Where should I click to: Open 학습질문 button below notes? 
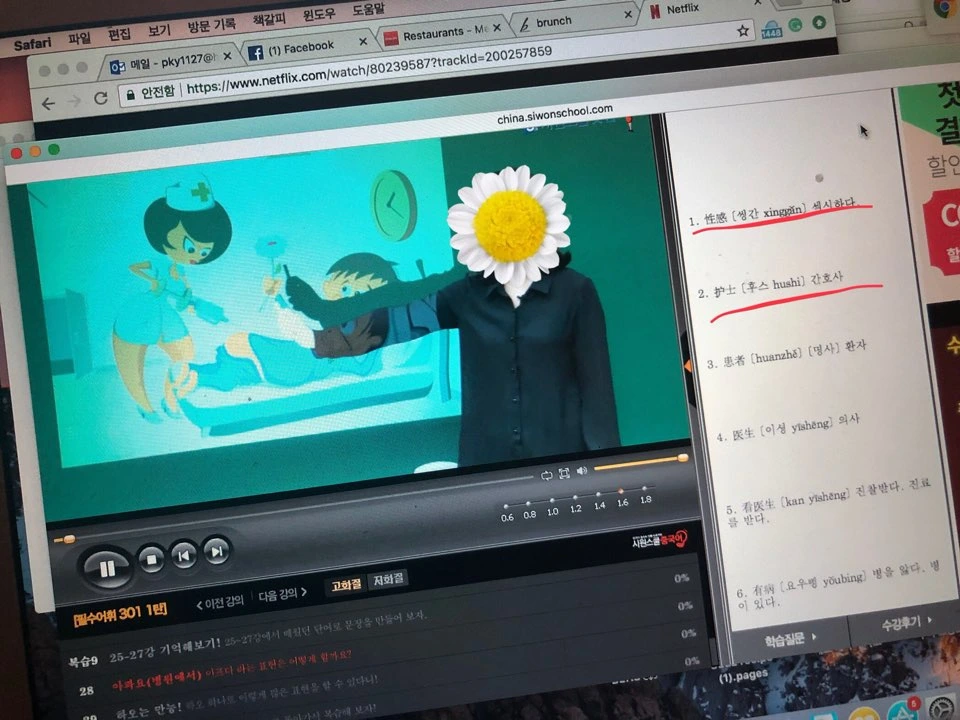[x=790, y=639]
